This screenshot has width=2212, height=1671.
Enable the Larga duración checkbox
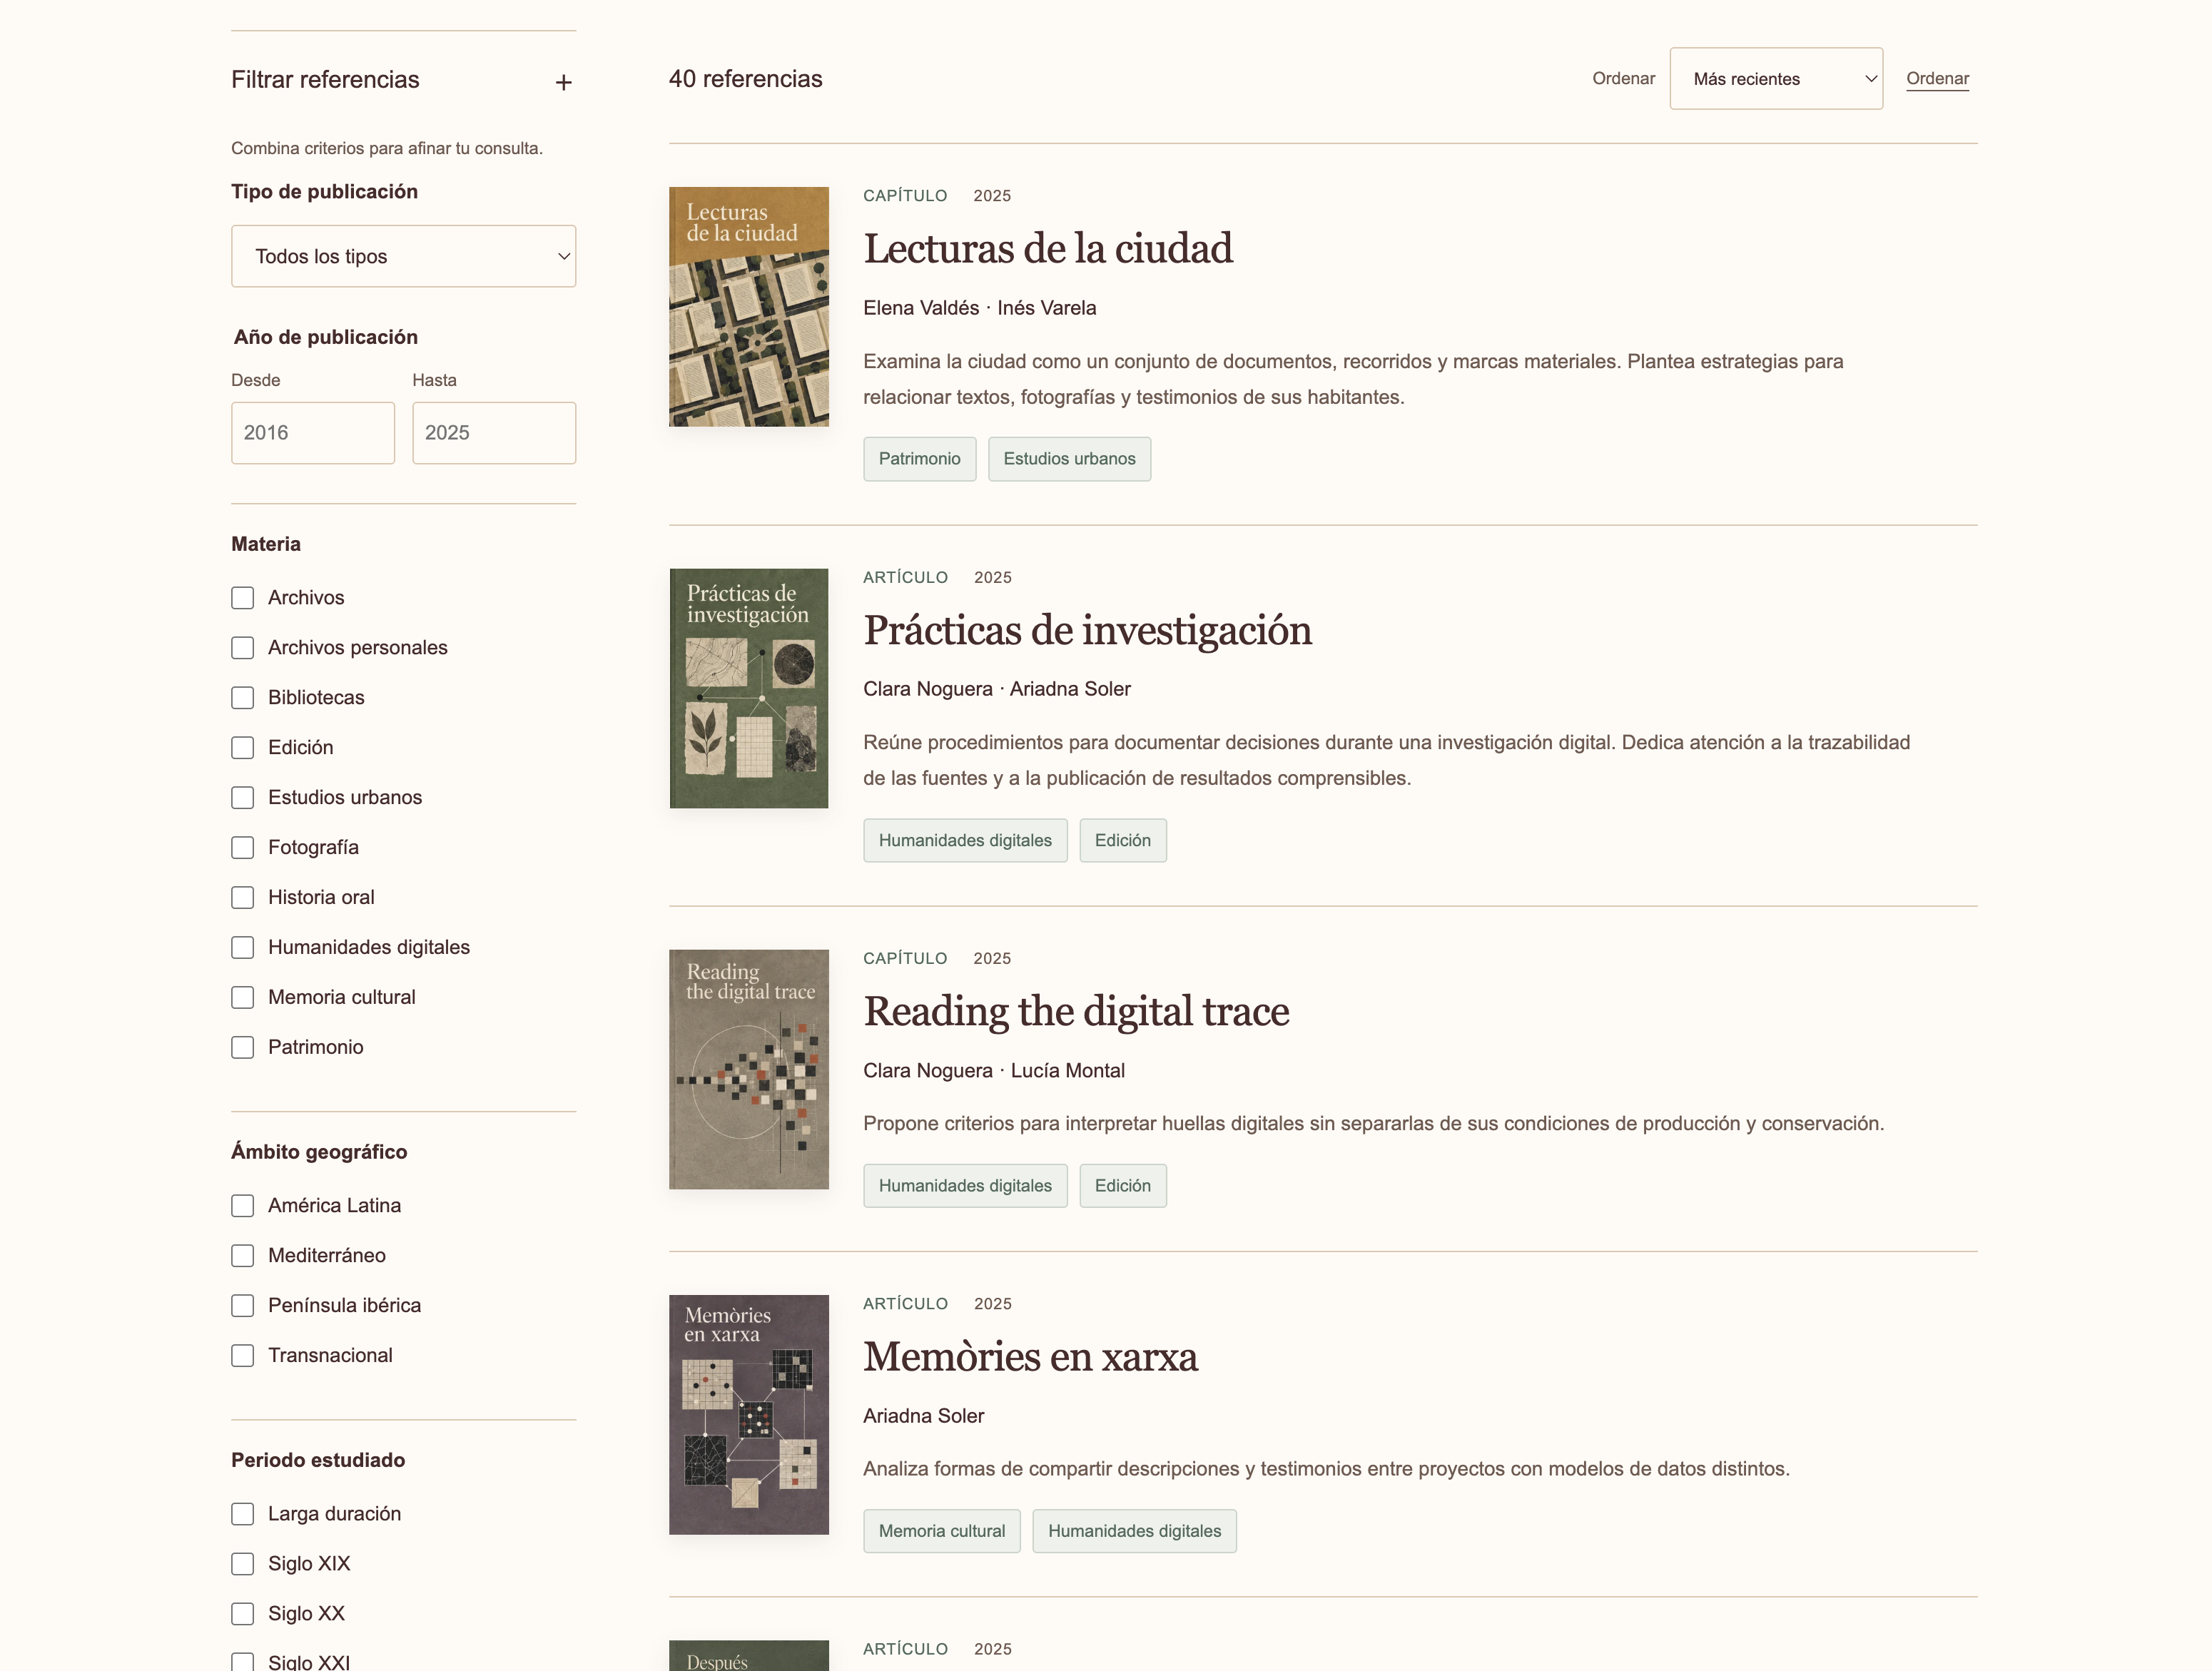pos(242,1514)
